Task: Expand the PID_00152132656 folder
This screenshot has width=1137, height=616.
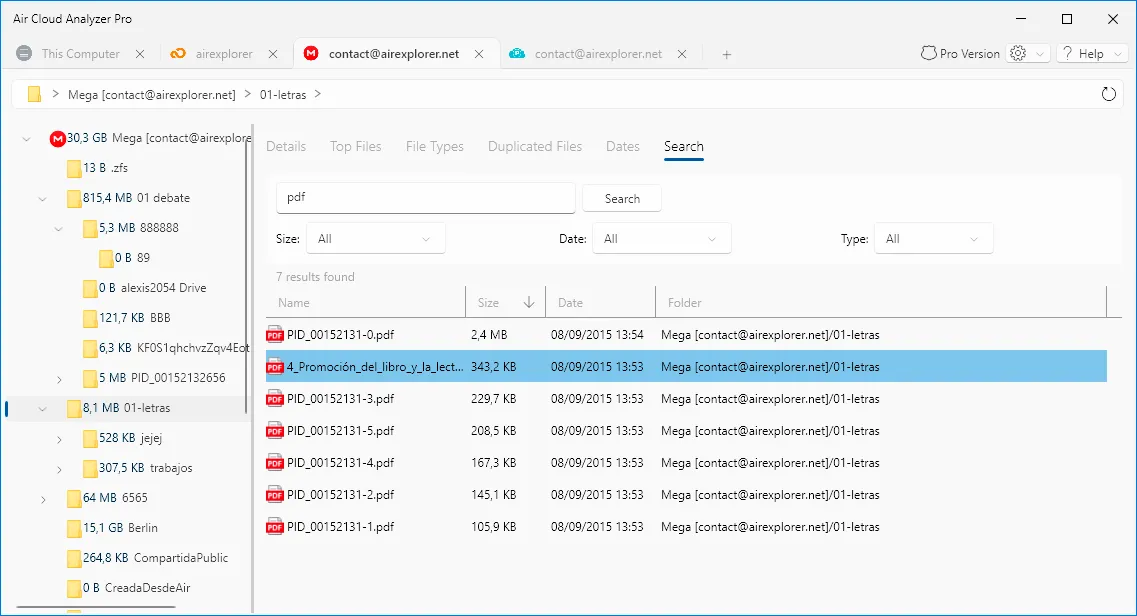Action: pyautogui.click(x=59, y=379)
